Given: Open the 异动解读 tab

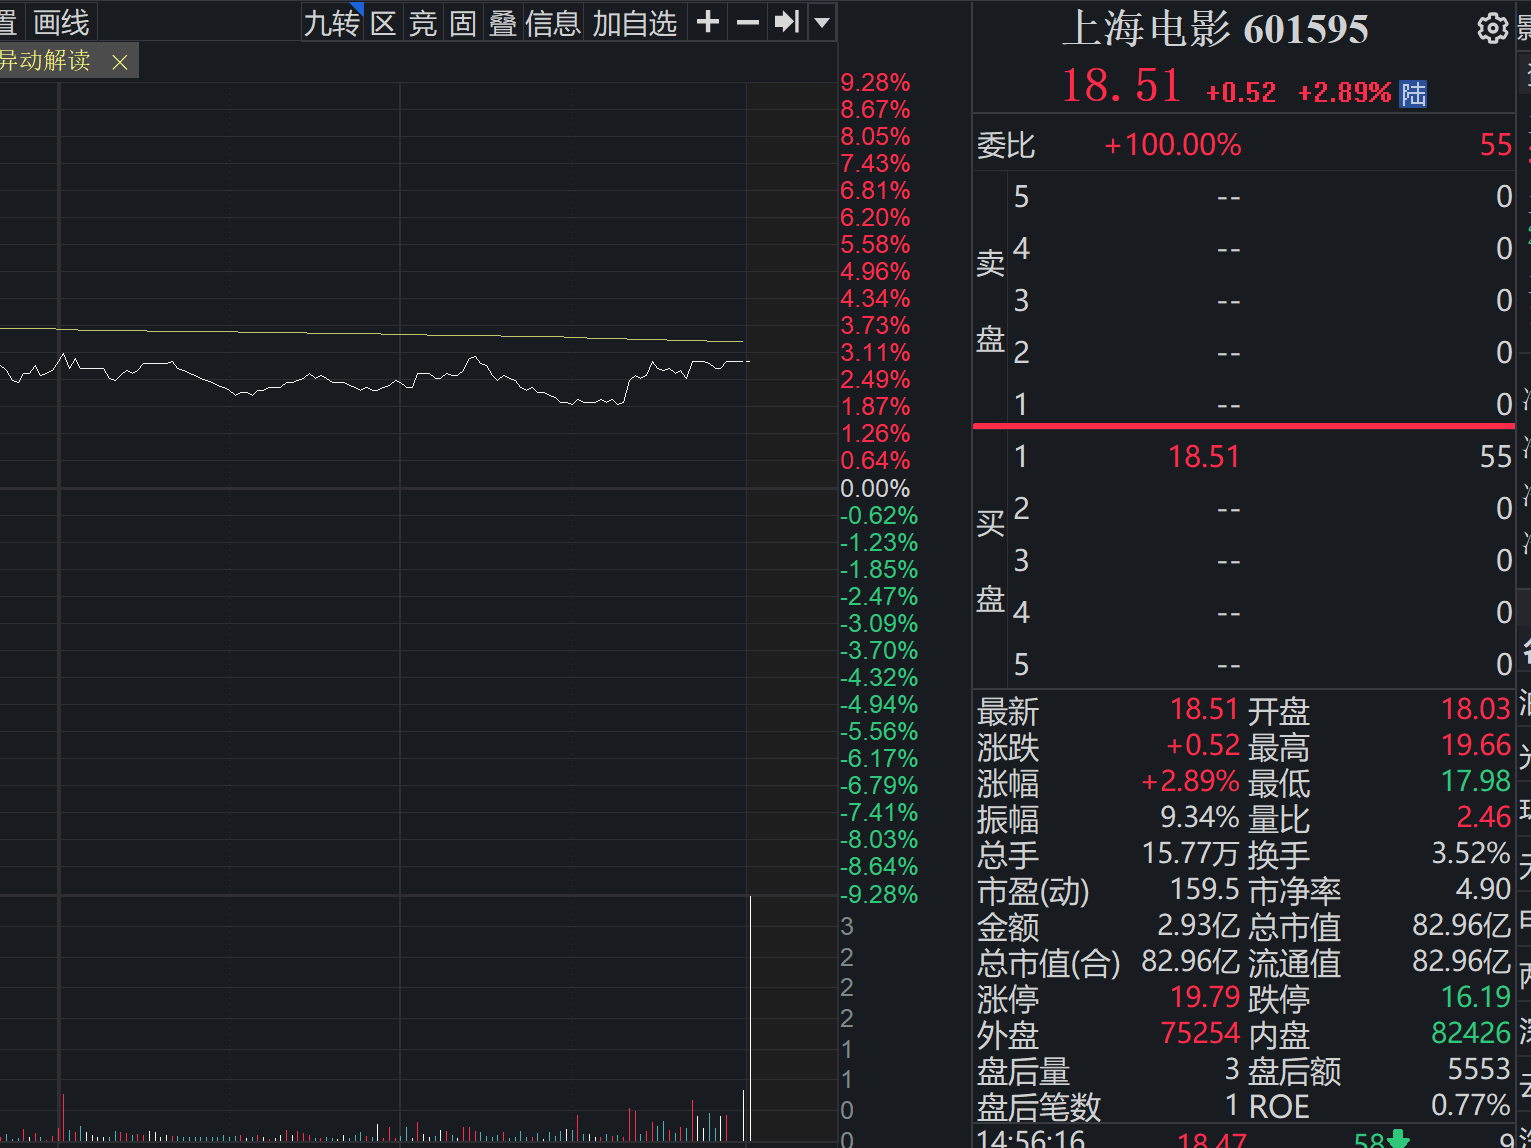Looking at the screenshot, I should [44, 61].
